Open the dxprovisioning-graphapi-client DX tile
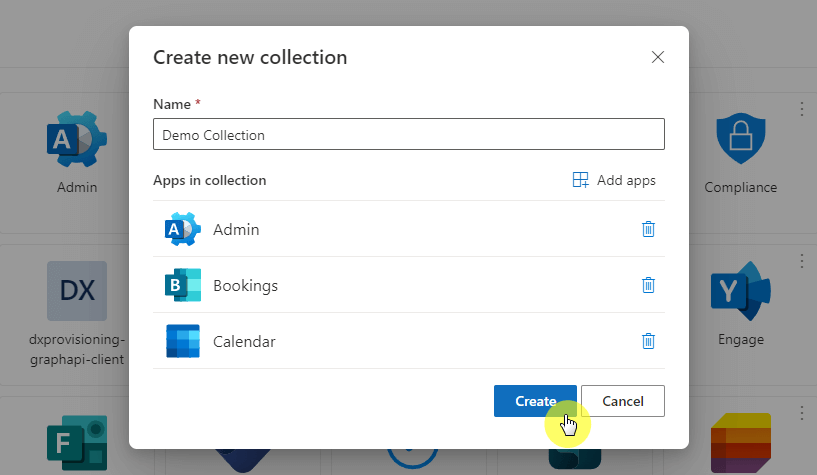The image size is (817, 475). [77, 291]
